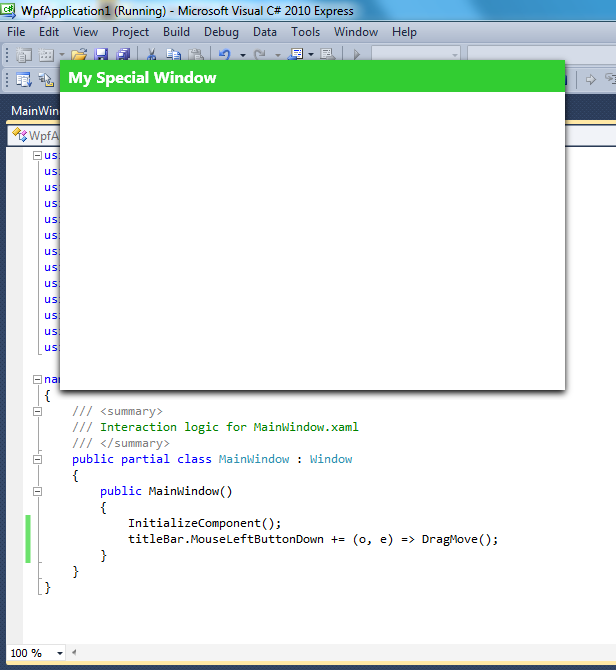616x670 pixels.
Task: Click the New Project toolbar icon
Action: [x=24, y=54]
